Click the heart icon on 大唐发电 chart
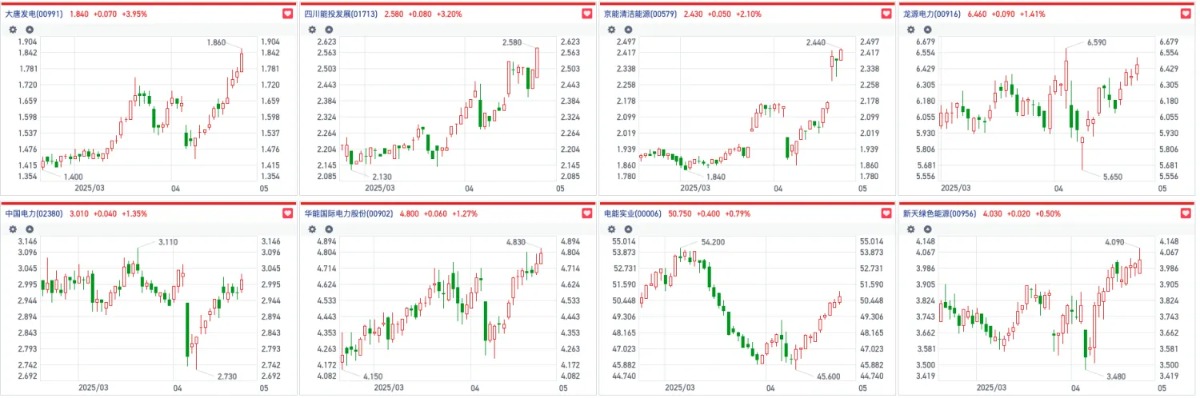Screen dimensions: 1200x398 [x=288, y=14]
